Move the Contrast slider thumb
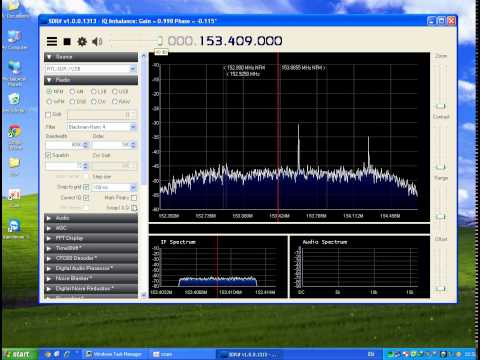480x360 pixels. [x=441, y=167]
